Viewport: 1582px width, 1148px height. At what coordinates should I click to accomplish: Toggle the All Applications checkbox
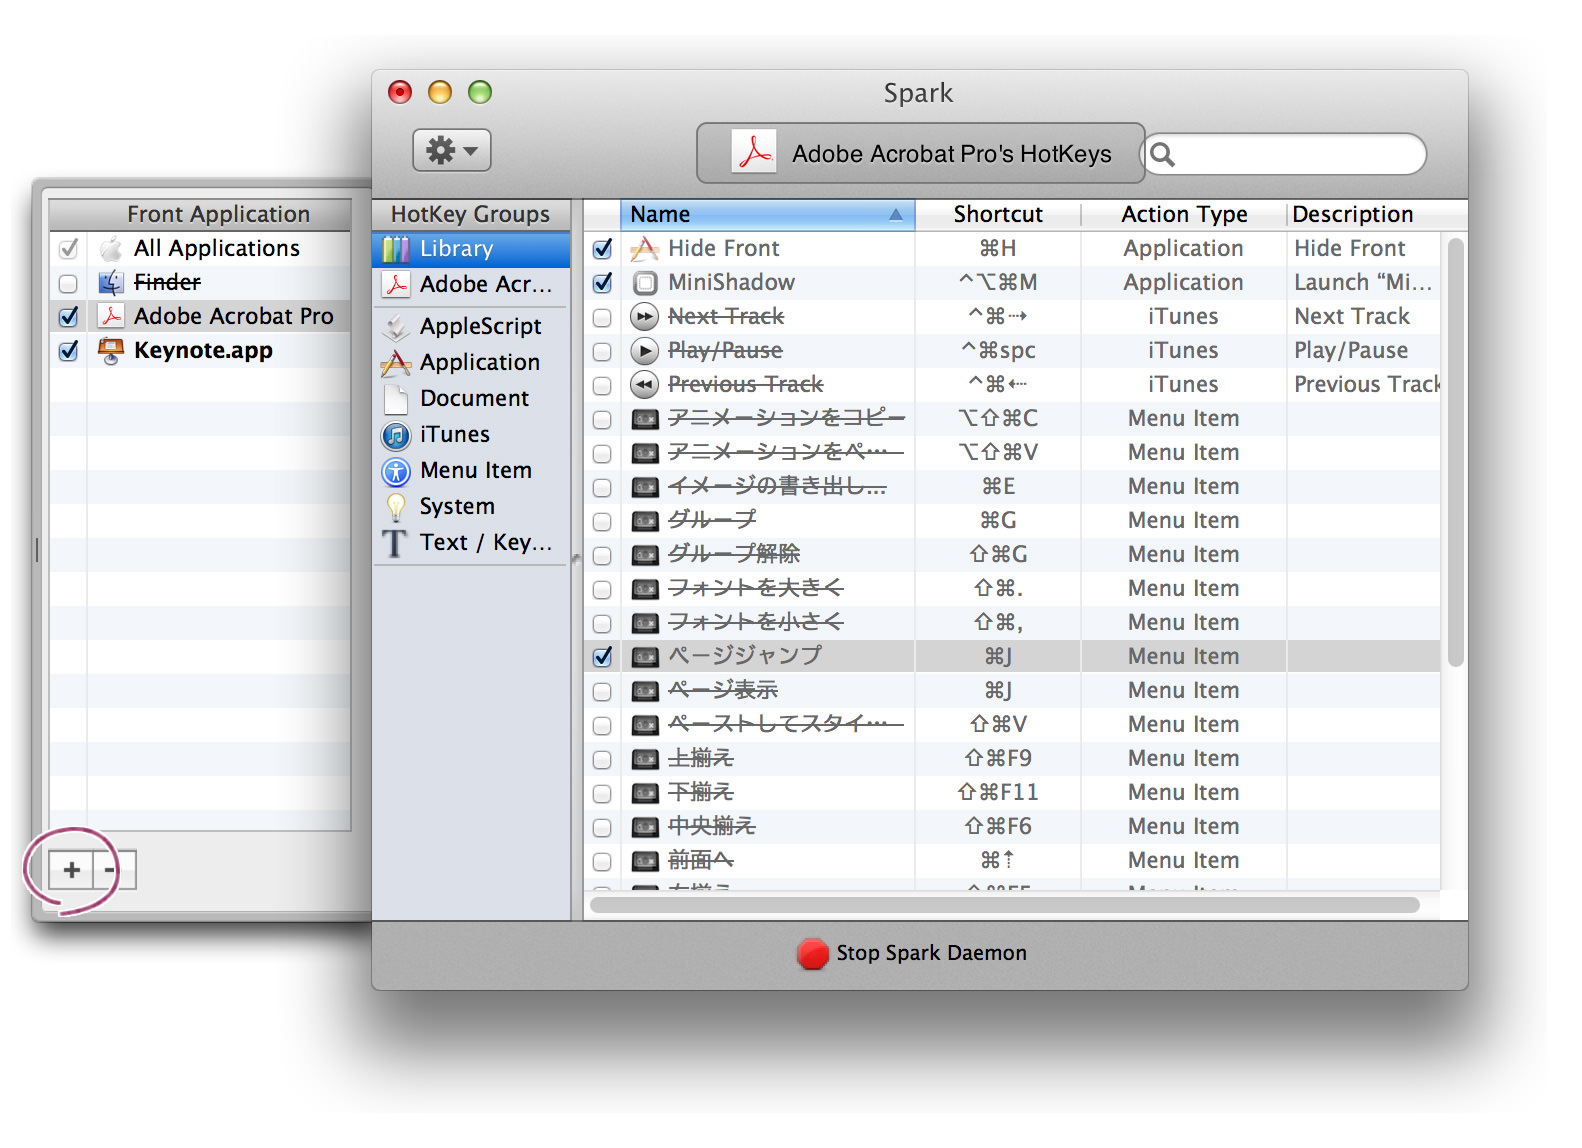(68, 249)
